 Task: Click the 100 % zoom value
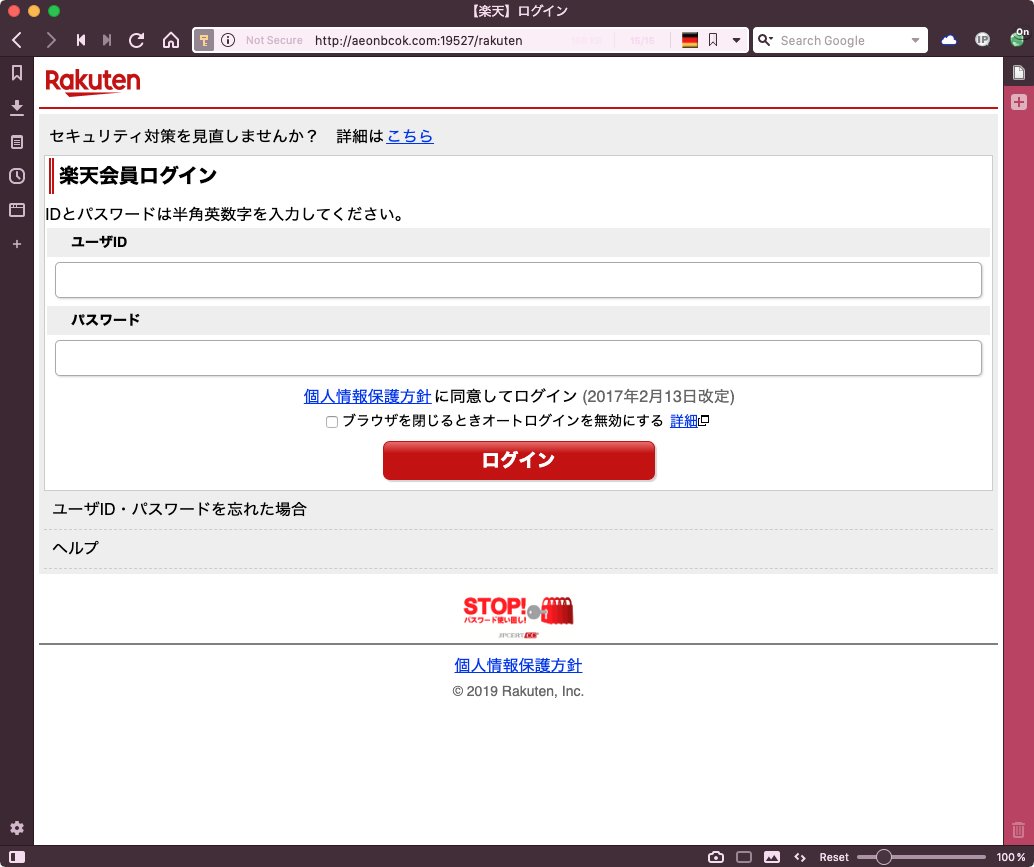click(1011, 857)
